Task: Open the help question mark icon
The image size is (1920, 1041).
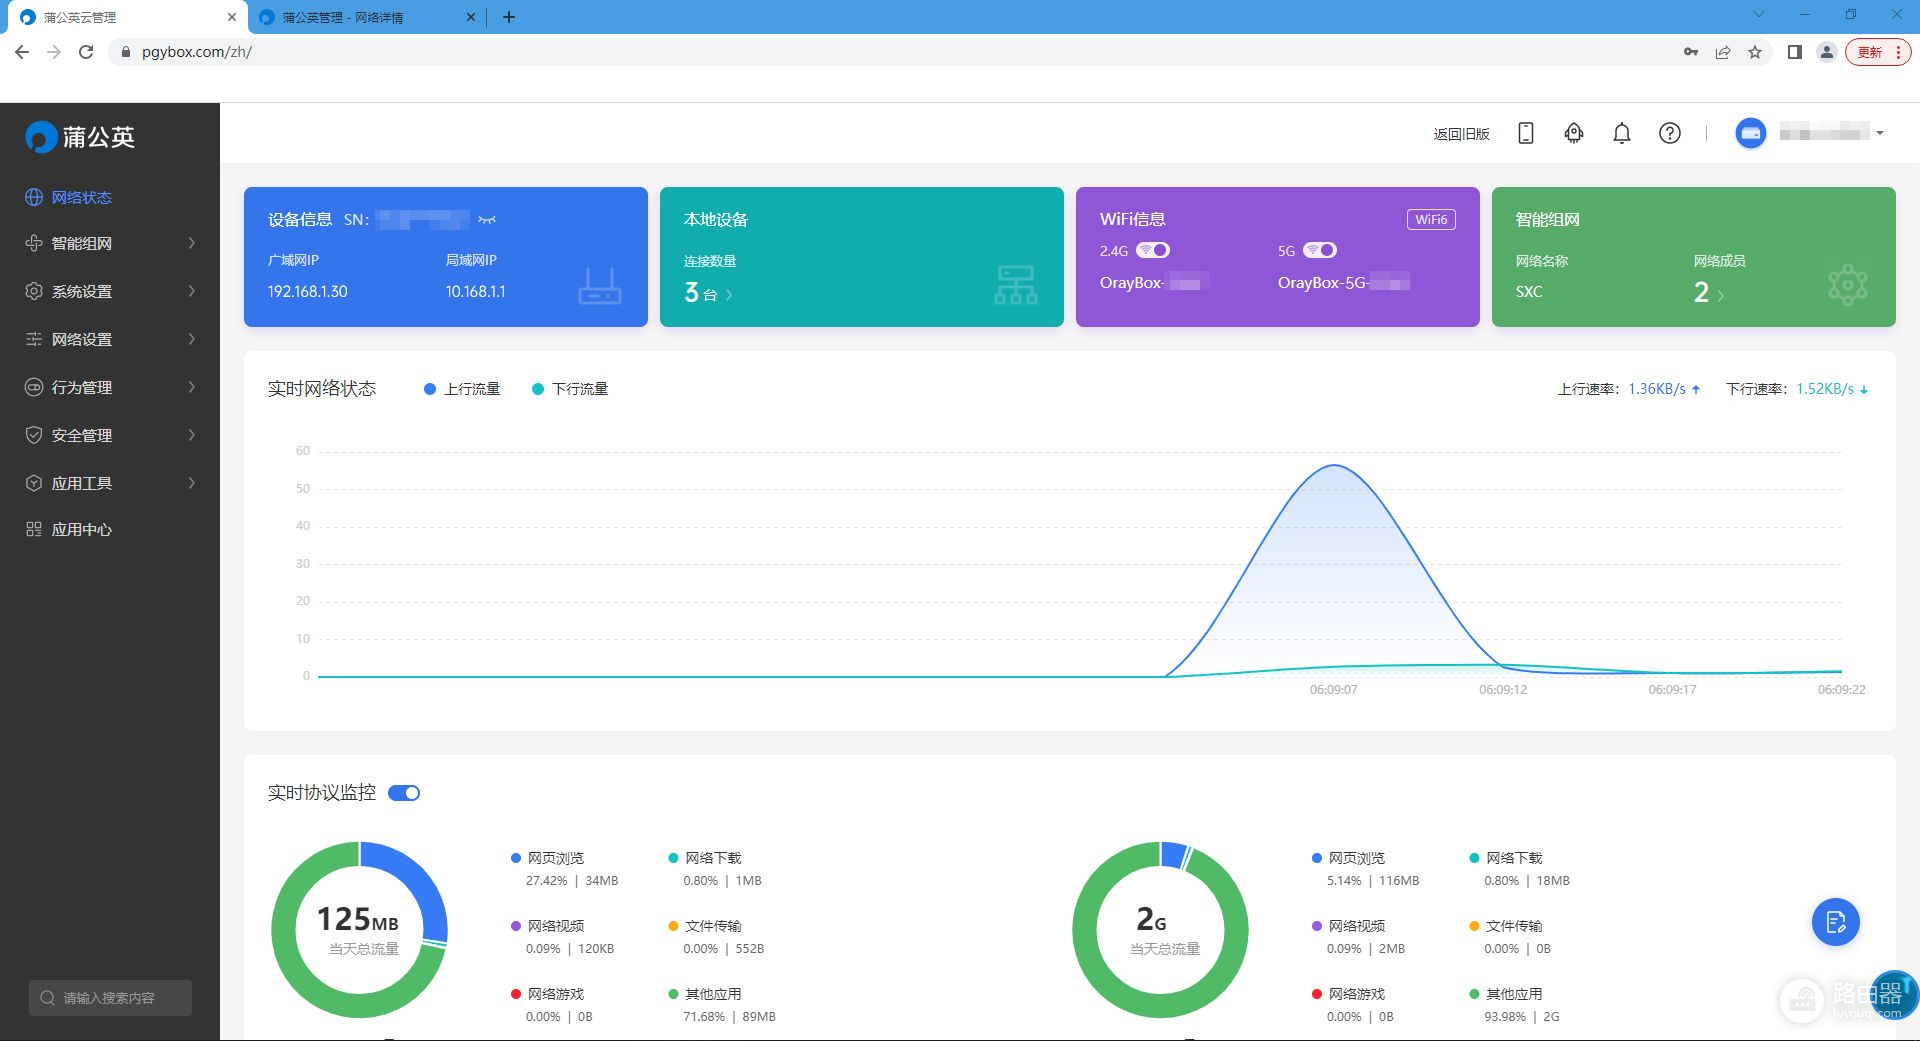Action: point(1669,133)
